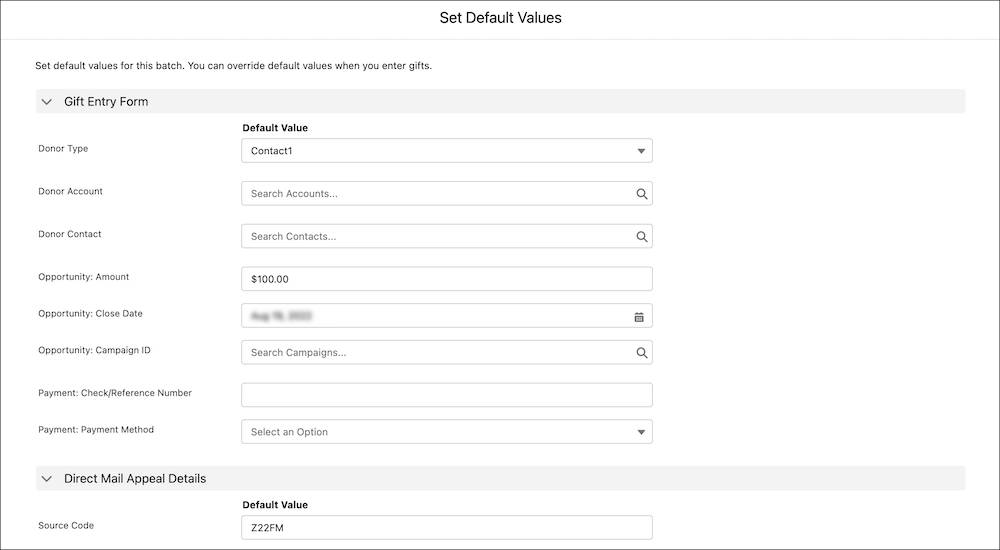
Task: Click the Set Default Values title
Action: tap(500, 18)
